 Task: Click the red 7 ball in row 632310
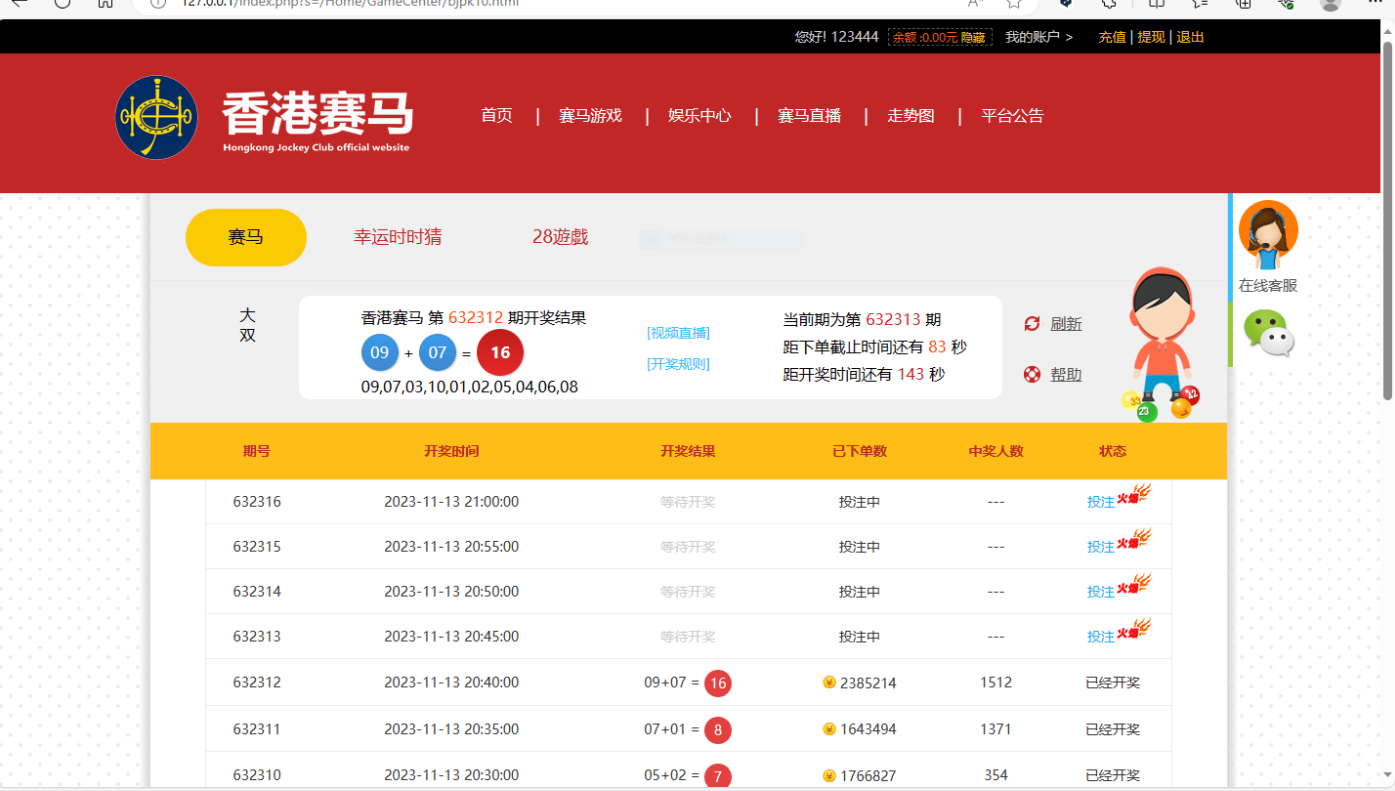(718, 776)
